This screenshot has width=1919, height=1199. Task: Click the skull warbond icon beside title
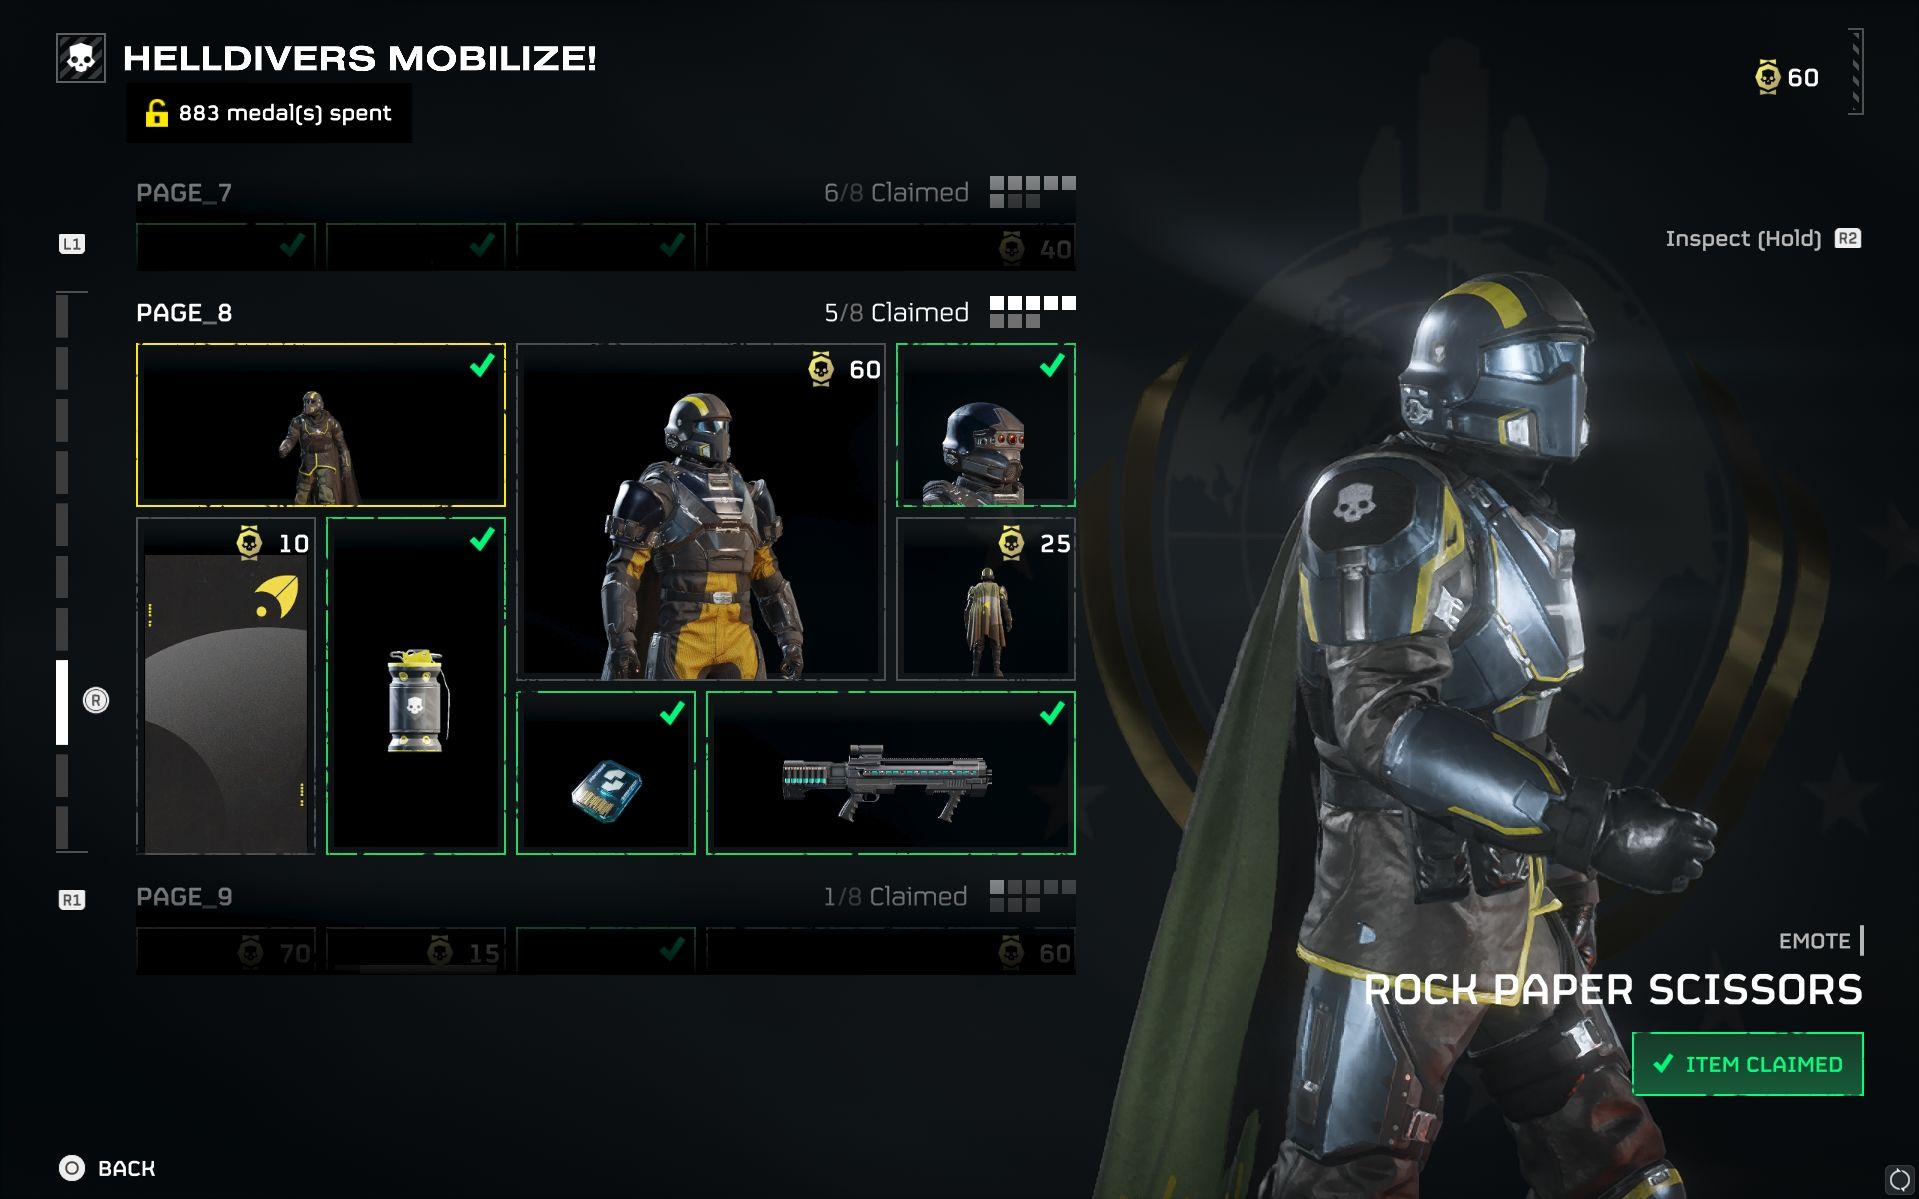(81, 58)
